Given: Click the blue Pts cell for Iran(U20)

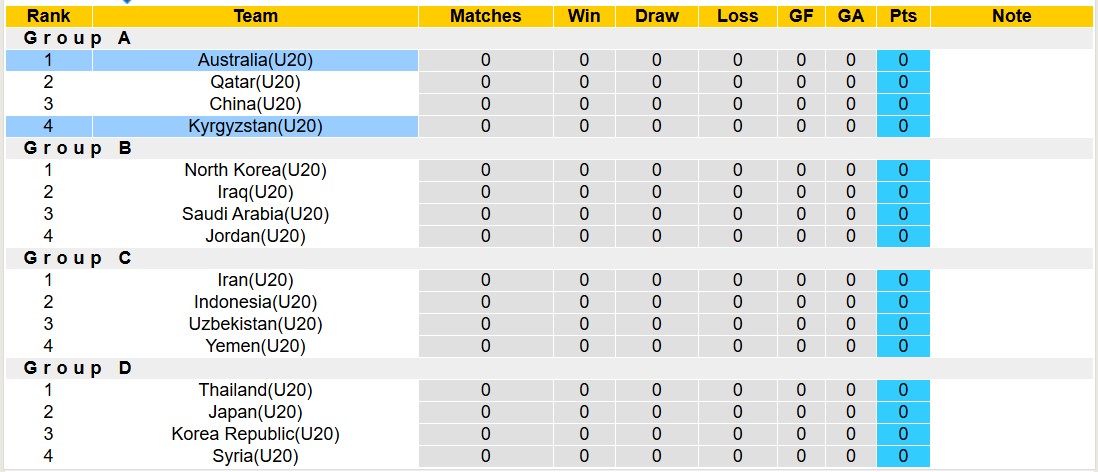Looking at the screenshot, I should click(903, 280).
